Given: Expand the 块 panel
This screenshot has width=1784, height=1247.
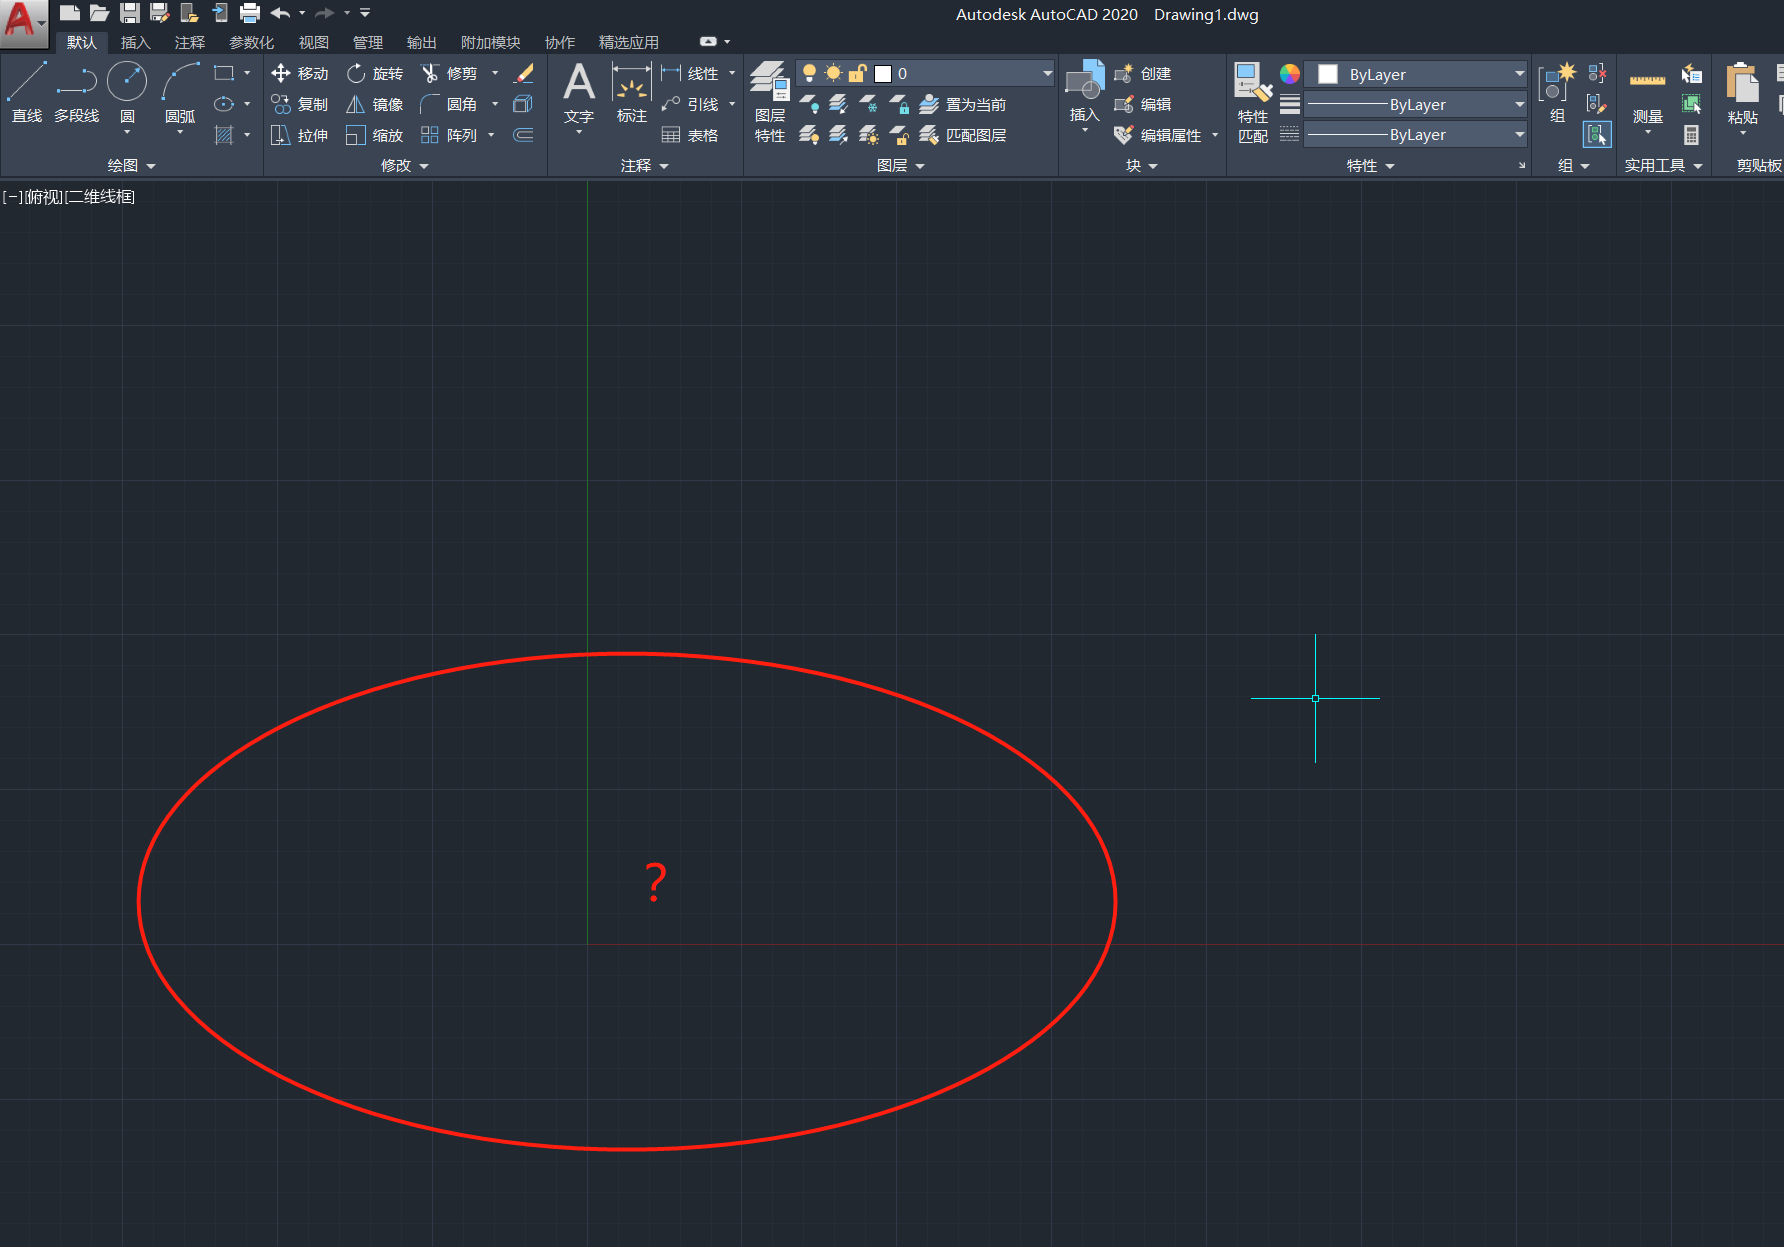Looking at the screenshot, I should 1142,166.
